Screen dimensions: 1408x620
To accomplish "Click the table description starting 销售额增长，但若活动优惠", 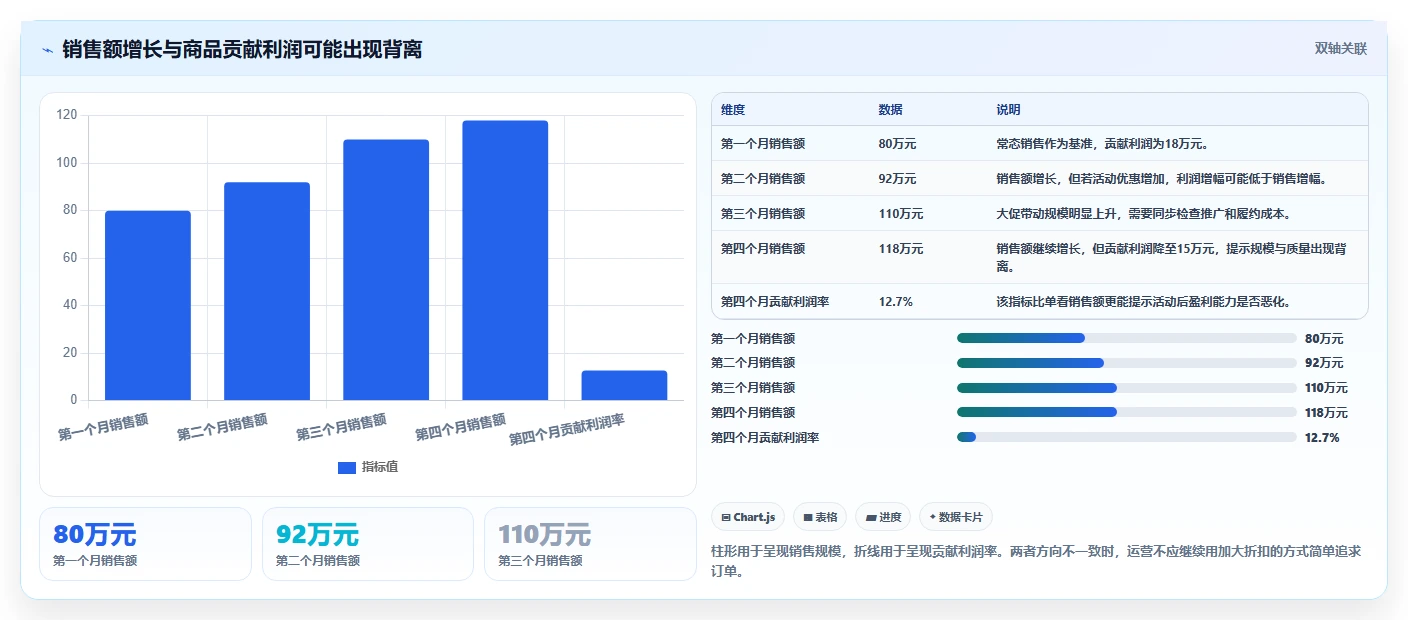I will [x=1161, y=179].
